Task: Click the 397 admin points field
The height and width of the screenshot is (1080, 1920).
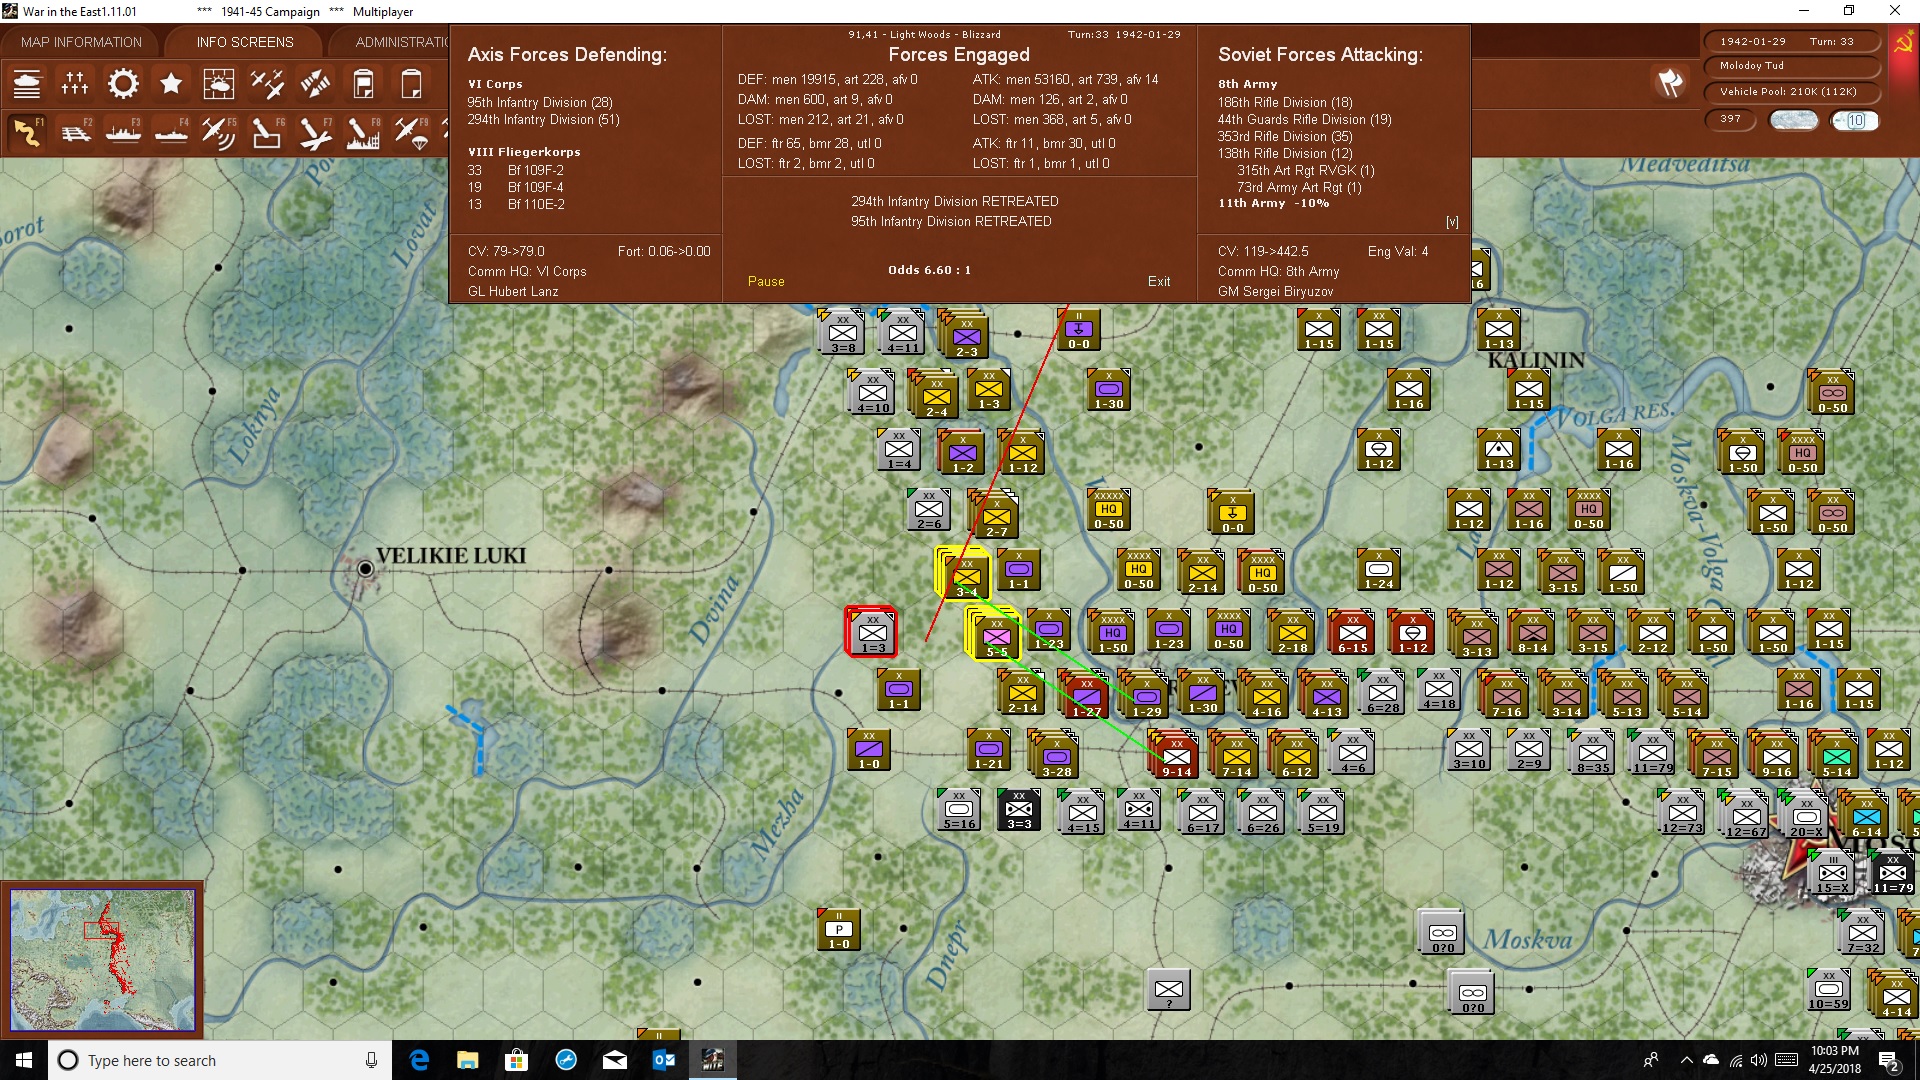Action: pos(1731,119)
